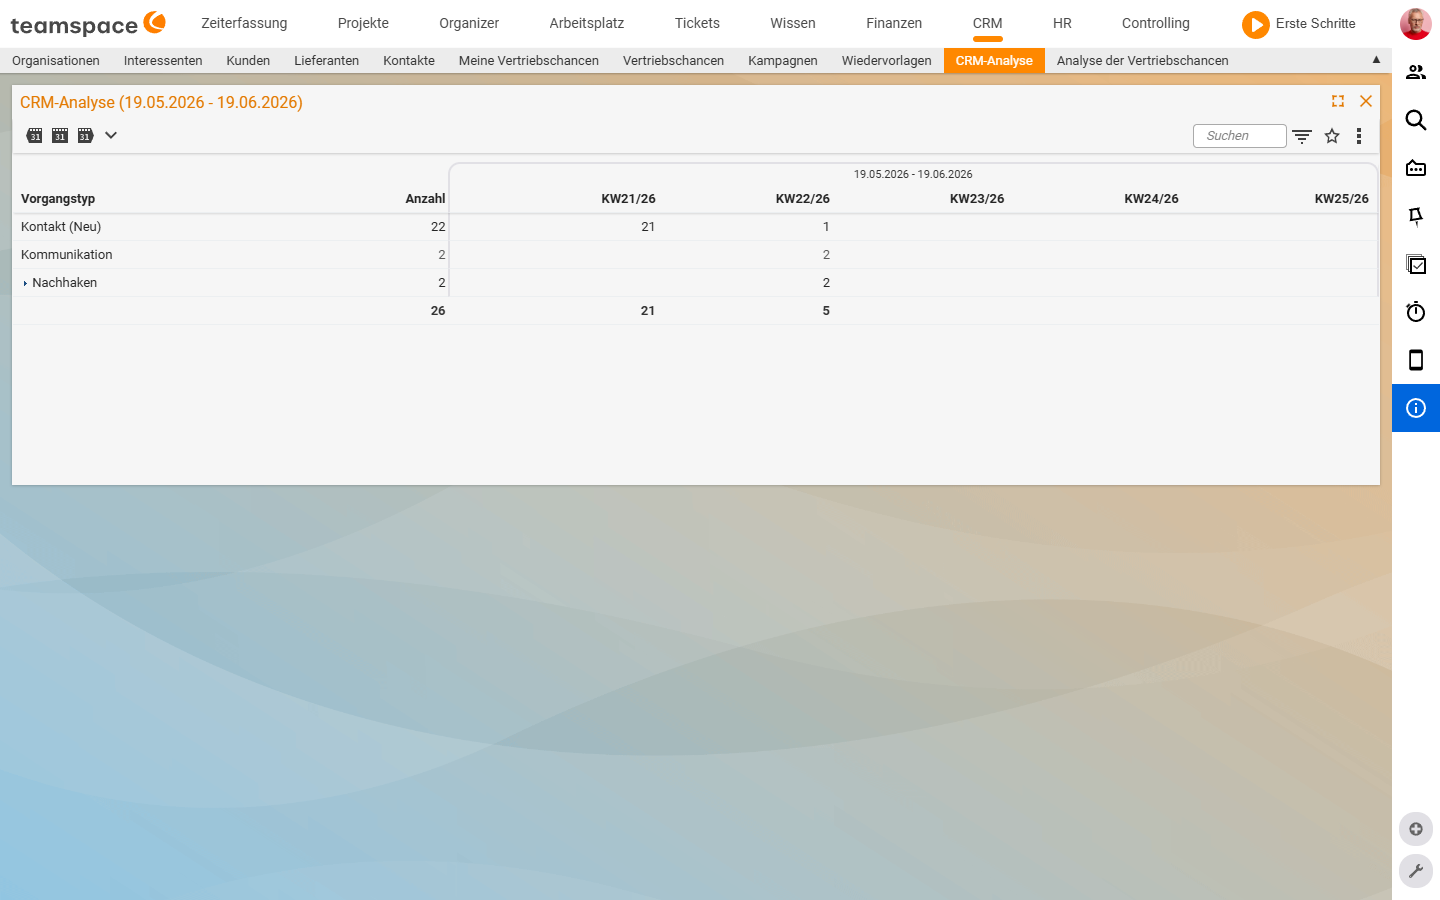
Task: Go to previous period calendar icon
Action: click(x=34, y=135)
